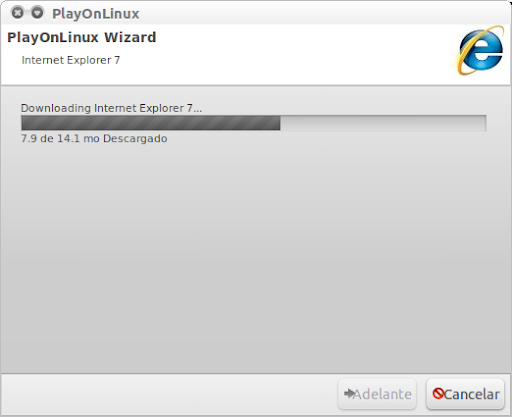Click empty space left of Adelante
The width and height of the screenshot is (512, 417).
pos(167,394)
